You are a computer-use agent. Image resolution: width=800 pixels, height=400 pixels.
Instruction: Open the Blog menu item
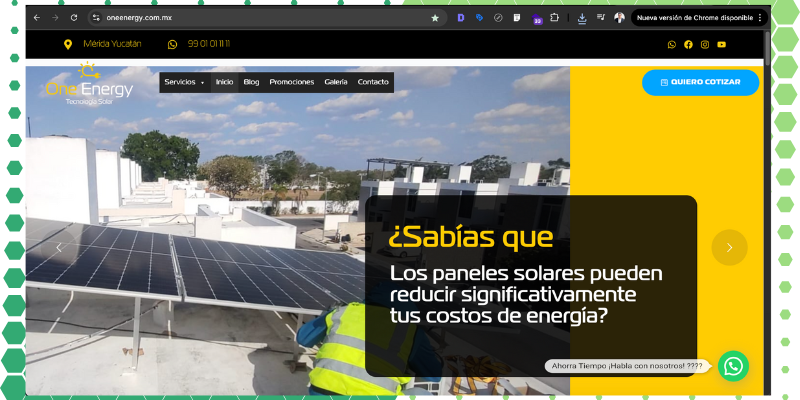click(251, 82)
